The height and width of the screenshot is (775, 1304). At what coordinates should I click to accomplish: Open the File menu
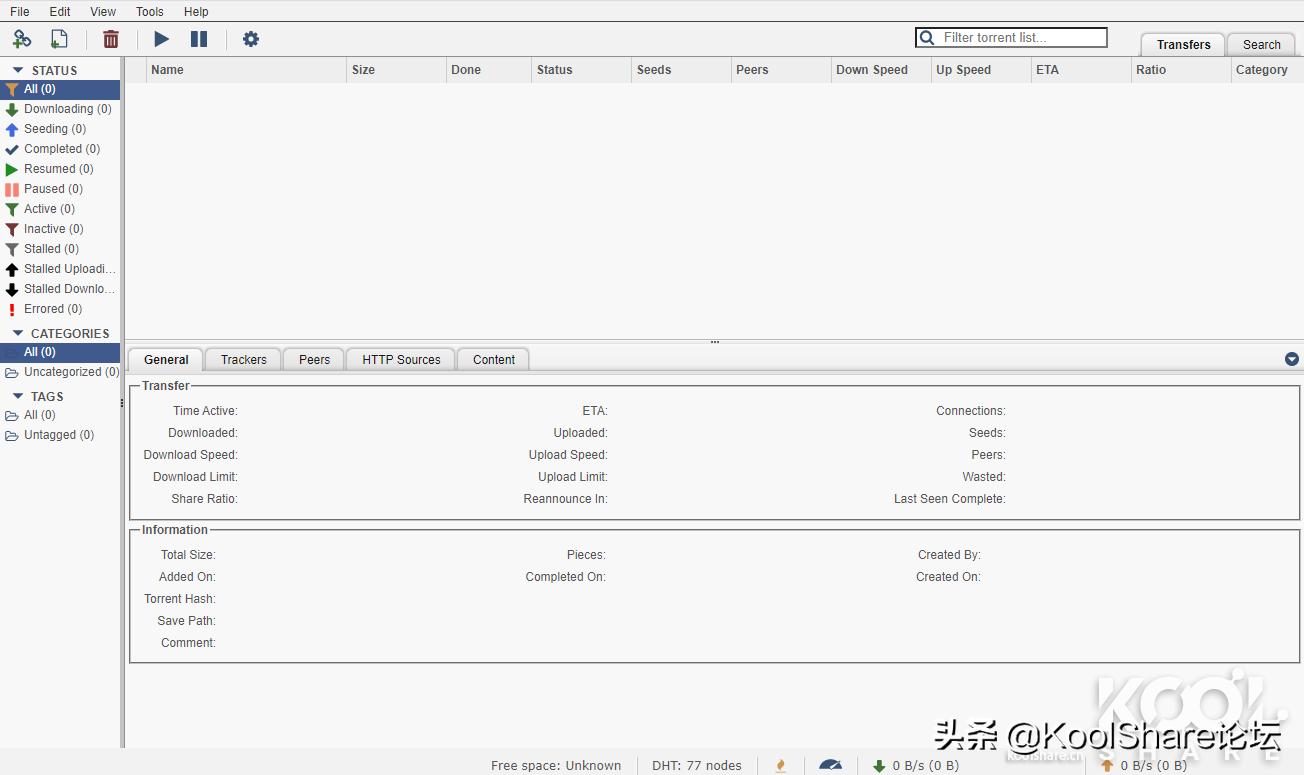(20, 11)
